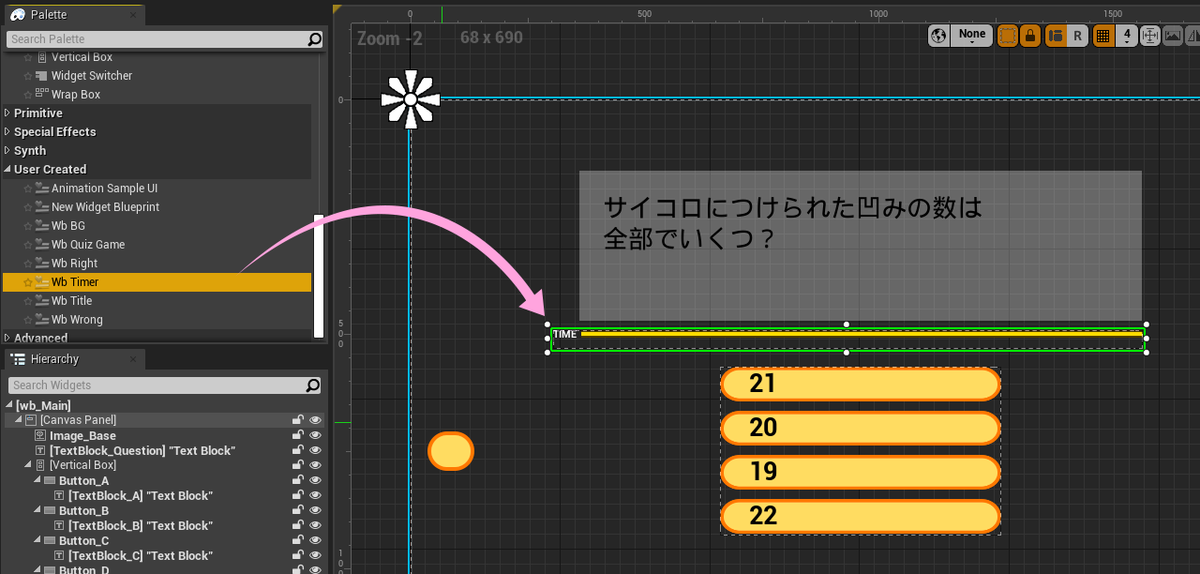
Task: Hide Canvas Panel using its eye icon
Action: tap(315, 421)
